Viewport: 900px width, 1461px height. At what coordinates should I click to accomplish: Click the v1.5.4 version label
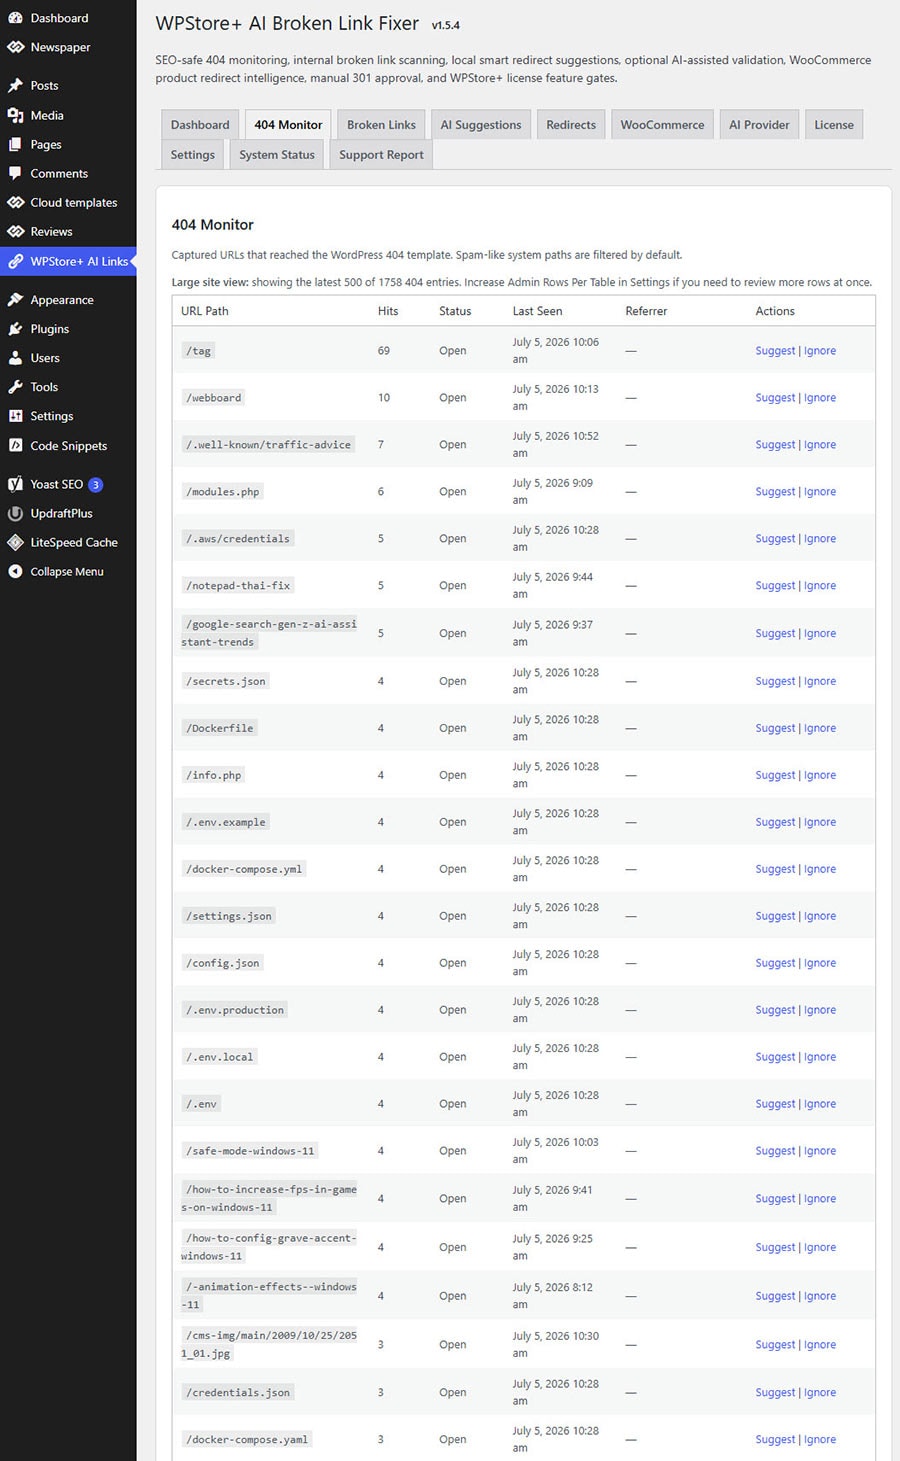coord(446,26)
